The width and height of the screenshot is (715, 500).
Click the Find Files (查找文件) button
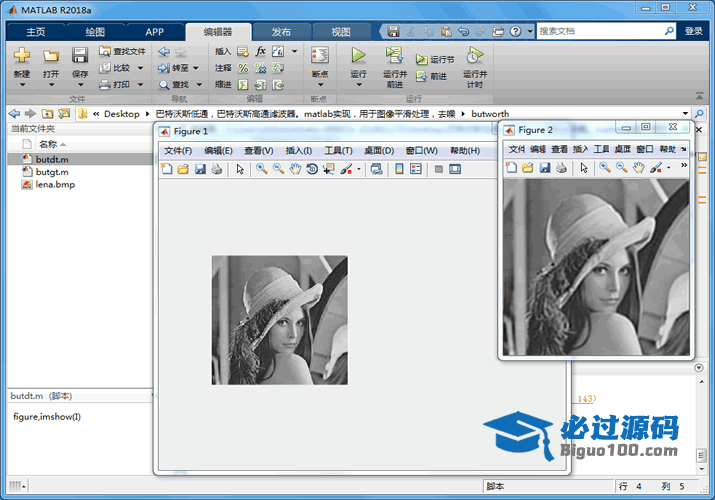(x=123, y=51)
